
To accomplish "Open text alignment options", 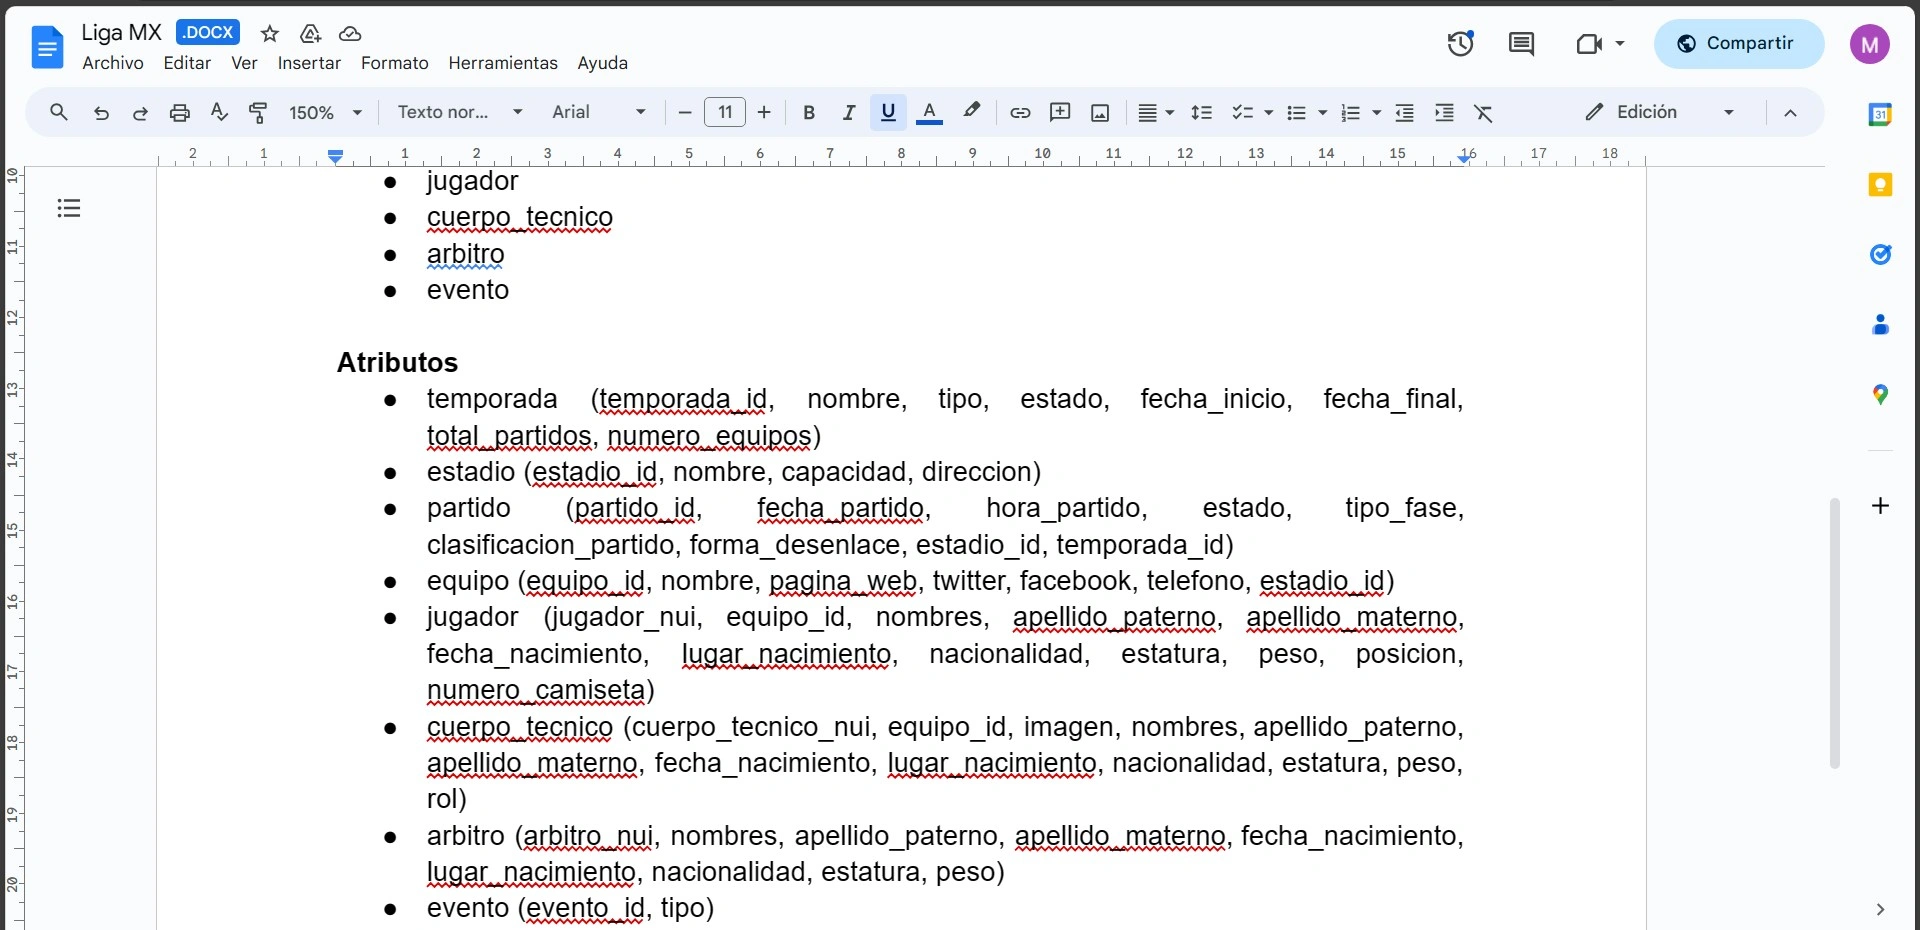I will pos(1155,112).
